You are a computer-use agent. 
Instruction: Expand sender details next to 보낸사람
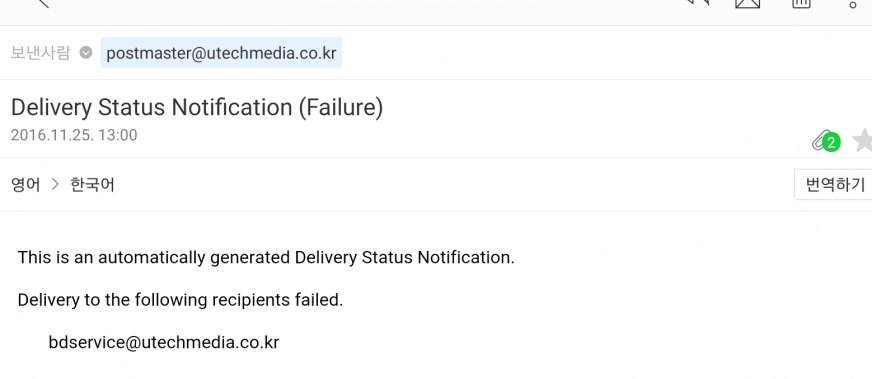[x=86, y=53]
